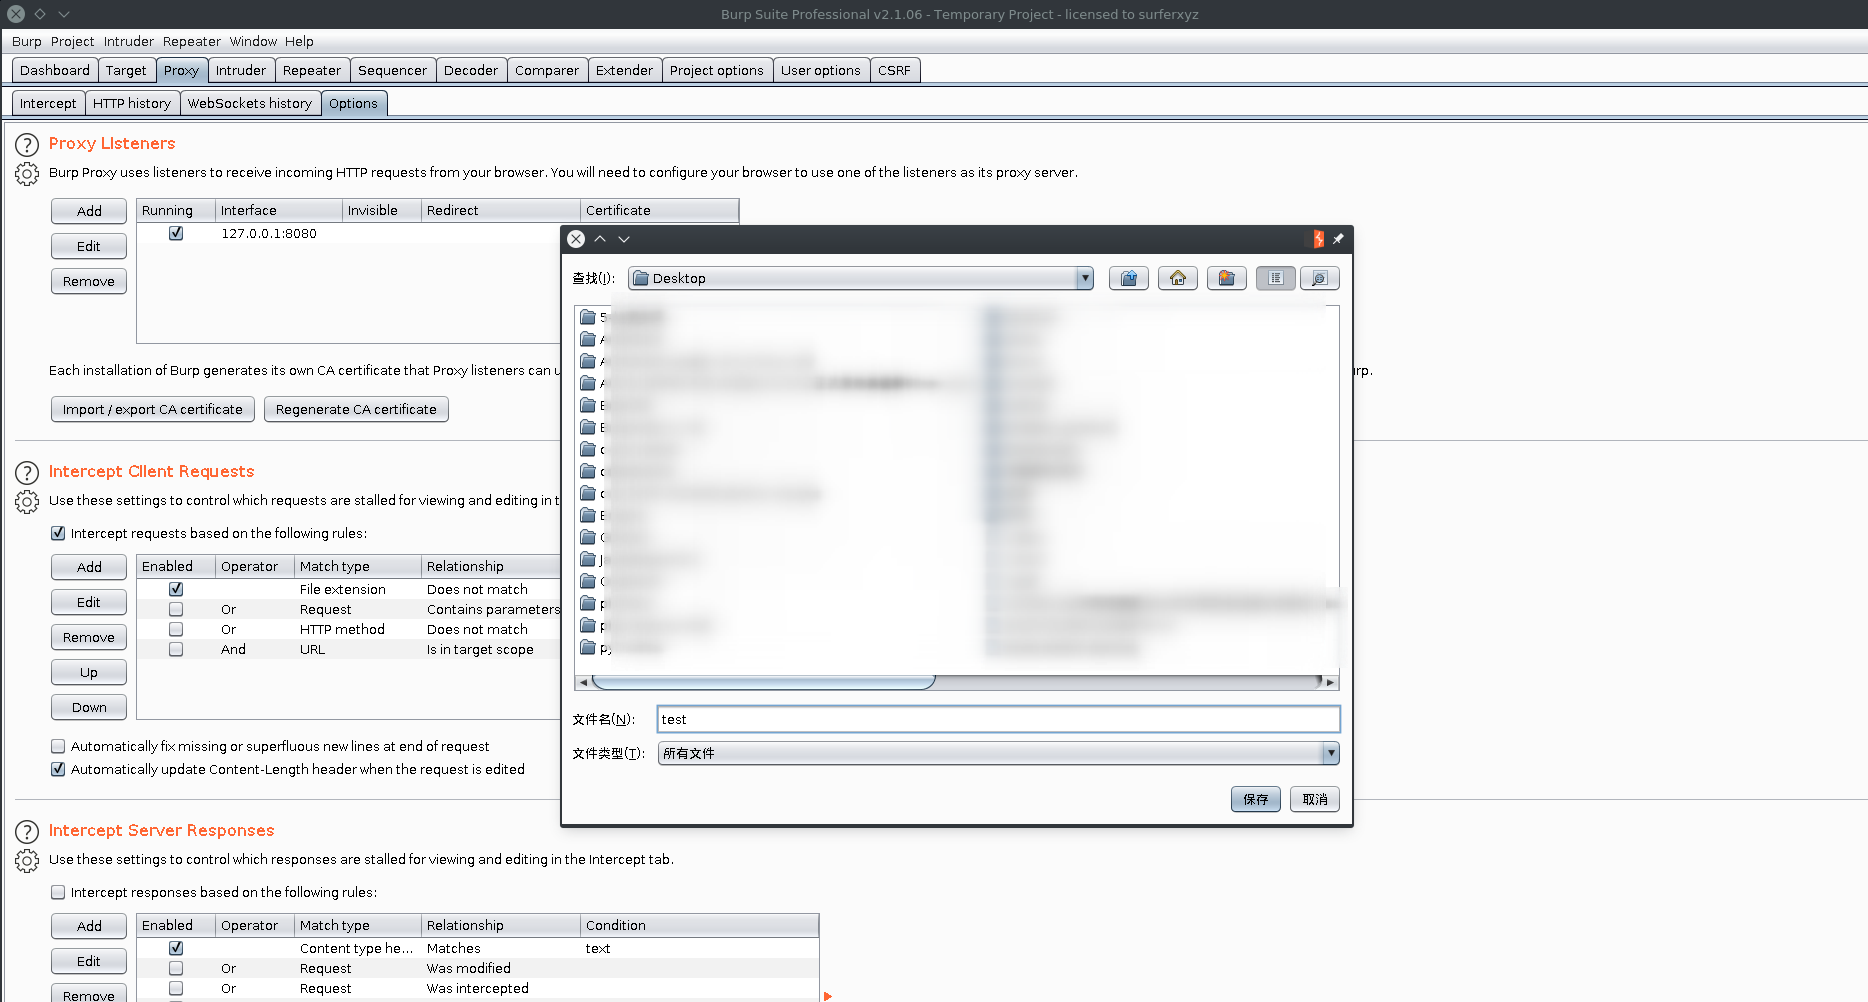Screen dimensions: 1868x1002
Task: Expand the file type dropdown 所有文件
Action: pos(1331,753)
